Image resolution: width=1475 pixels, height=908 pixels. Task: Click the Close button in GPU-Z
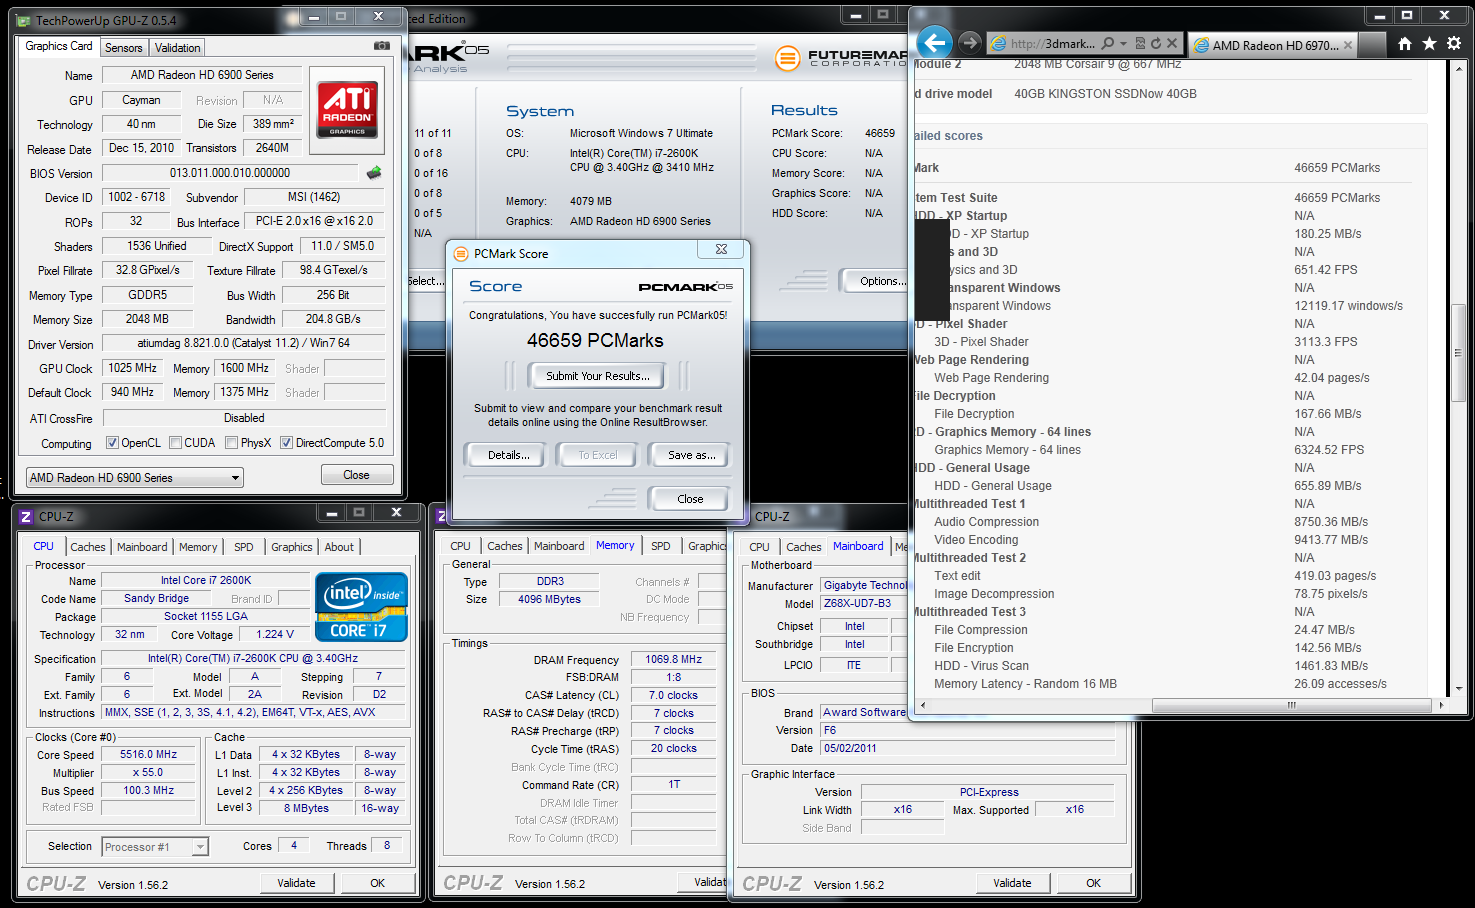[x=356, y=475]
